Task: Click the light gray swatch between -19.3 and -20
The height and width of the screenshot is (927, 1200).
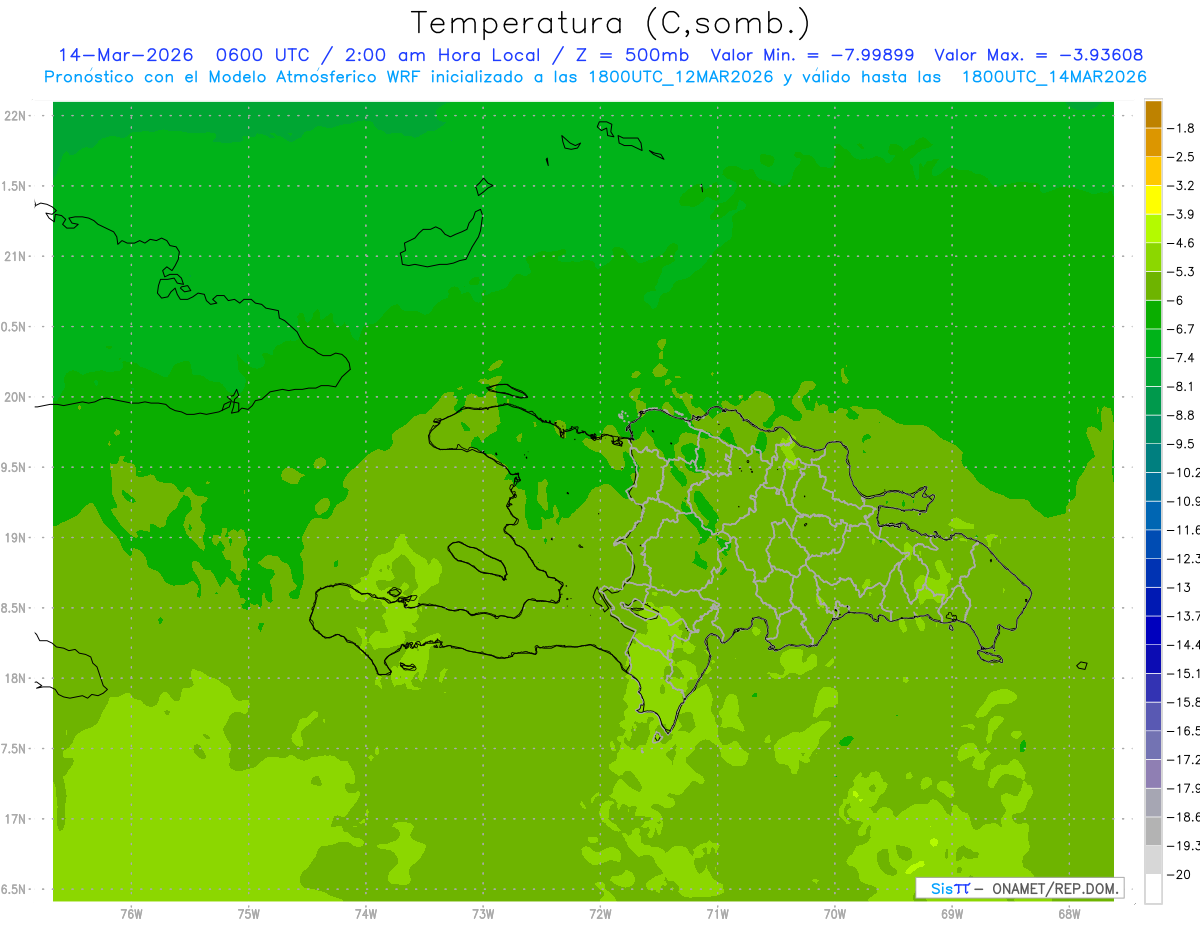Action: point(1153,861)
